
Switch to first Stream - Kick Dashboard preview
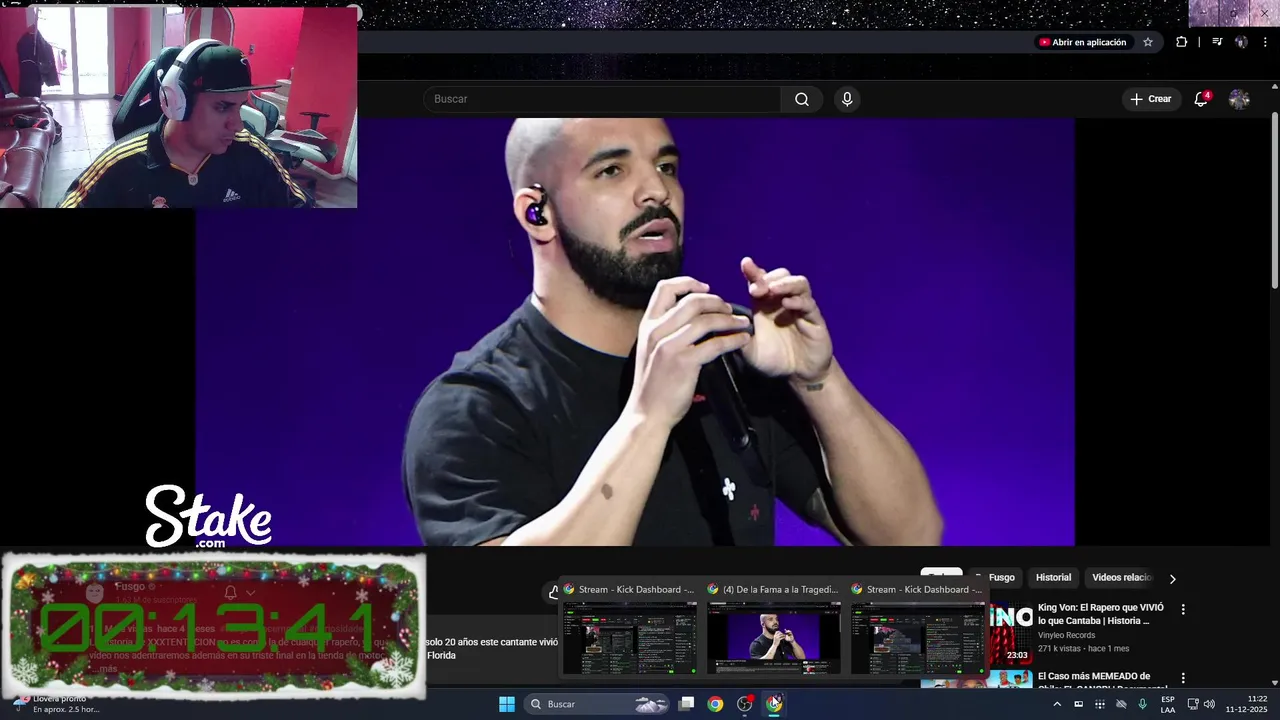[629, 630]
